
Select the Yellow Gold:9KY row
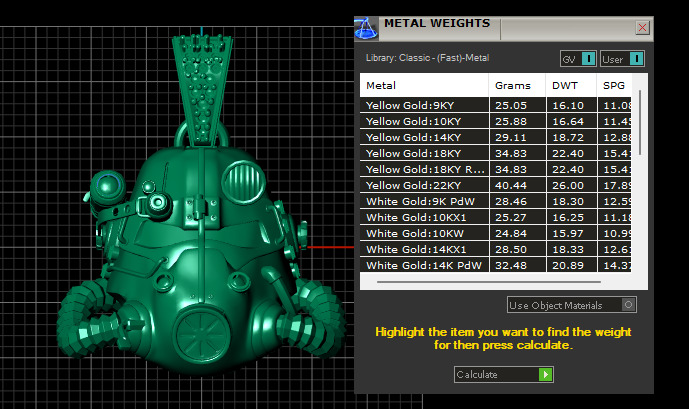click(x=496, y=105)
